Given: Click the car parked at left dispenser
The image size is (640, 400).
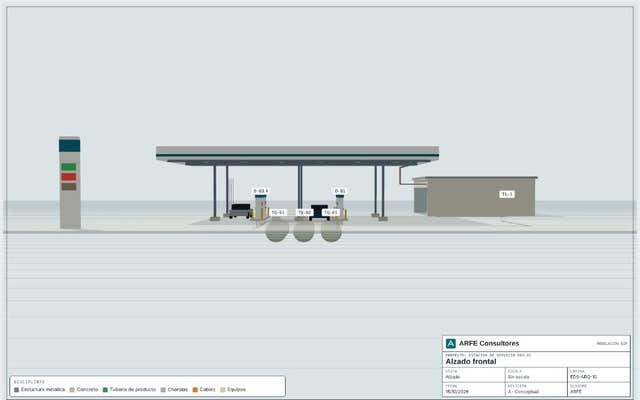Looking at the screenshot, I should 240,211.
